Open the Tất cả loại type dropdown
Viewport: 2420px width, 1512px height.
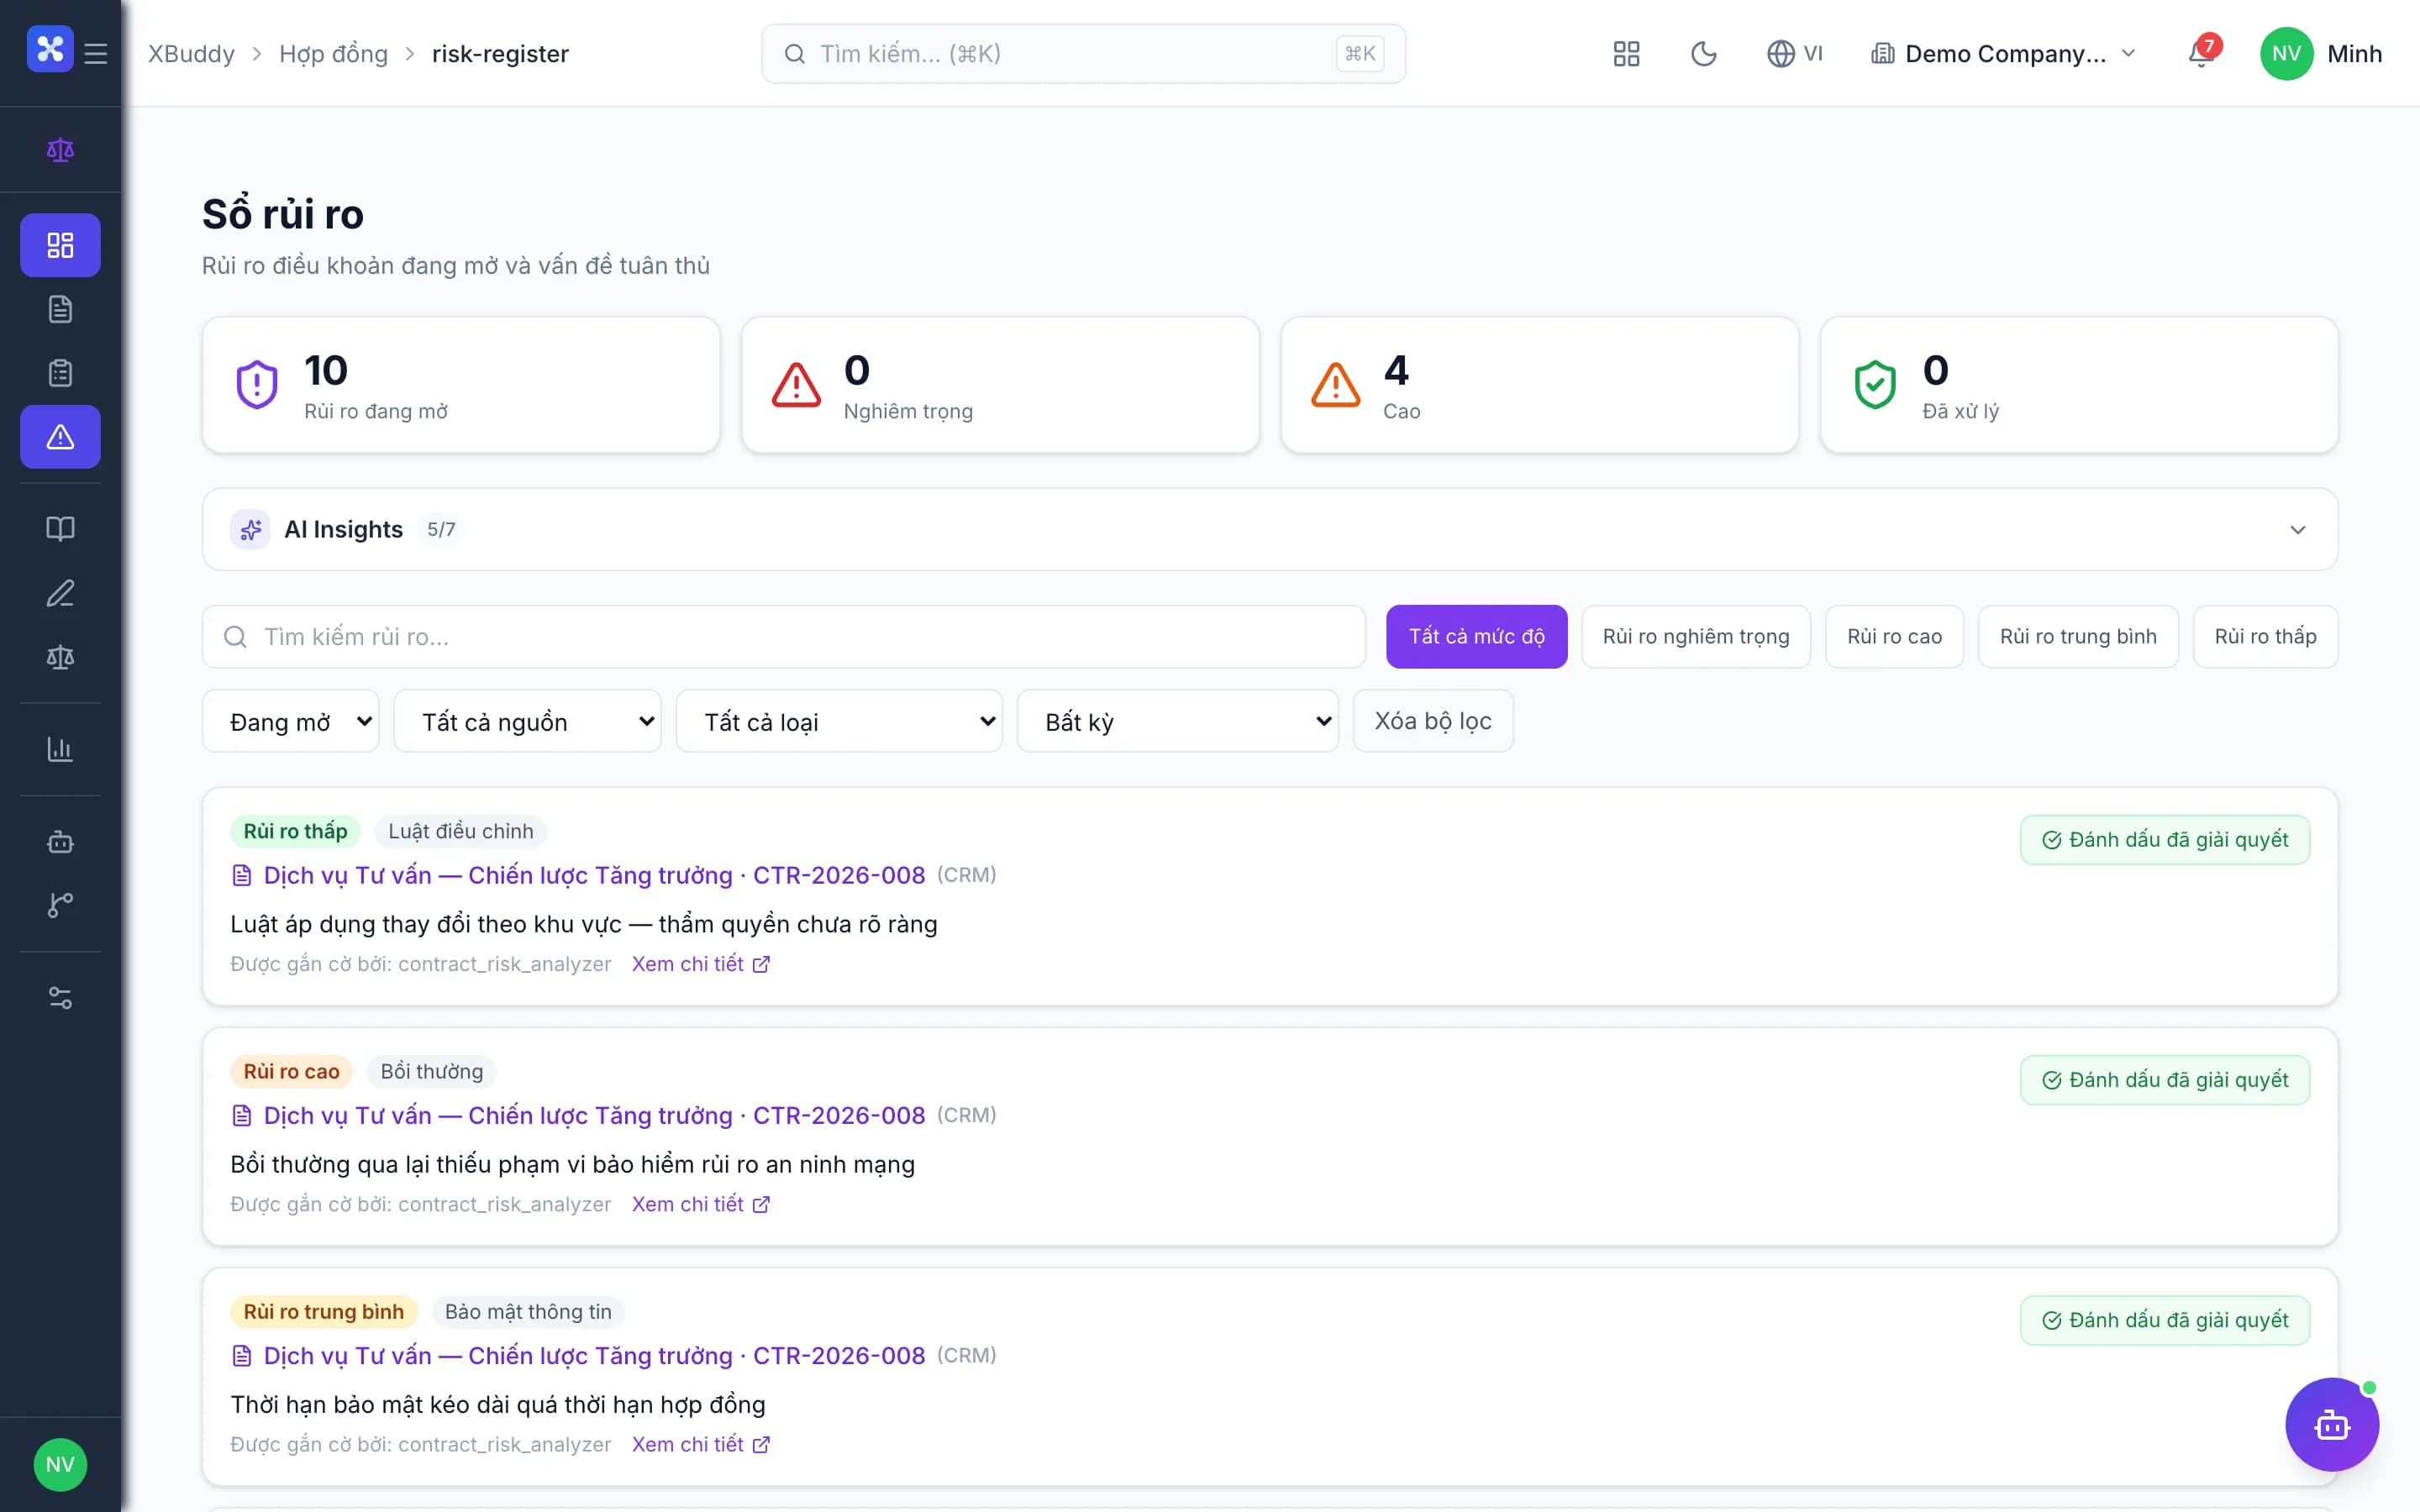pyautogui.click(x=839, y=721)
